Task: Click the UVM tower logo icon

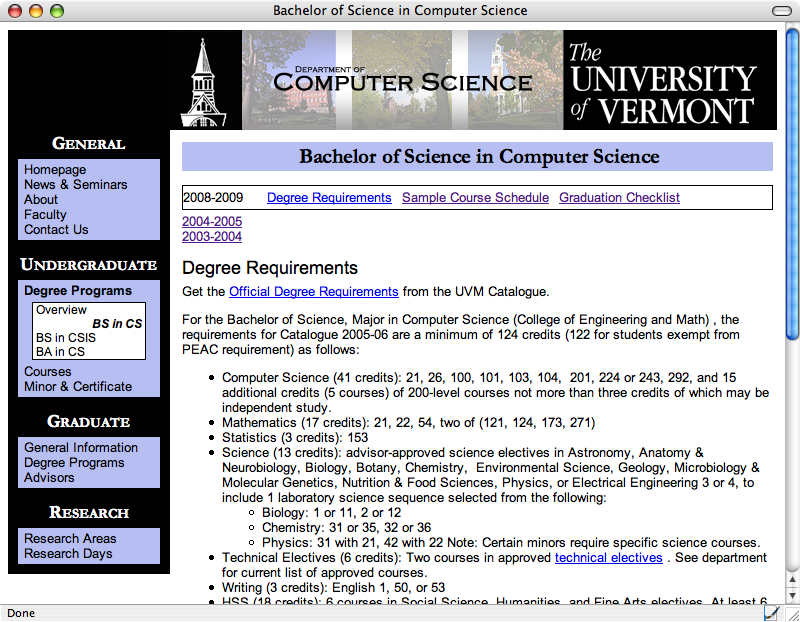Action: (x=204, y=82)
